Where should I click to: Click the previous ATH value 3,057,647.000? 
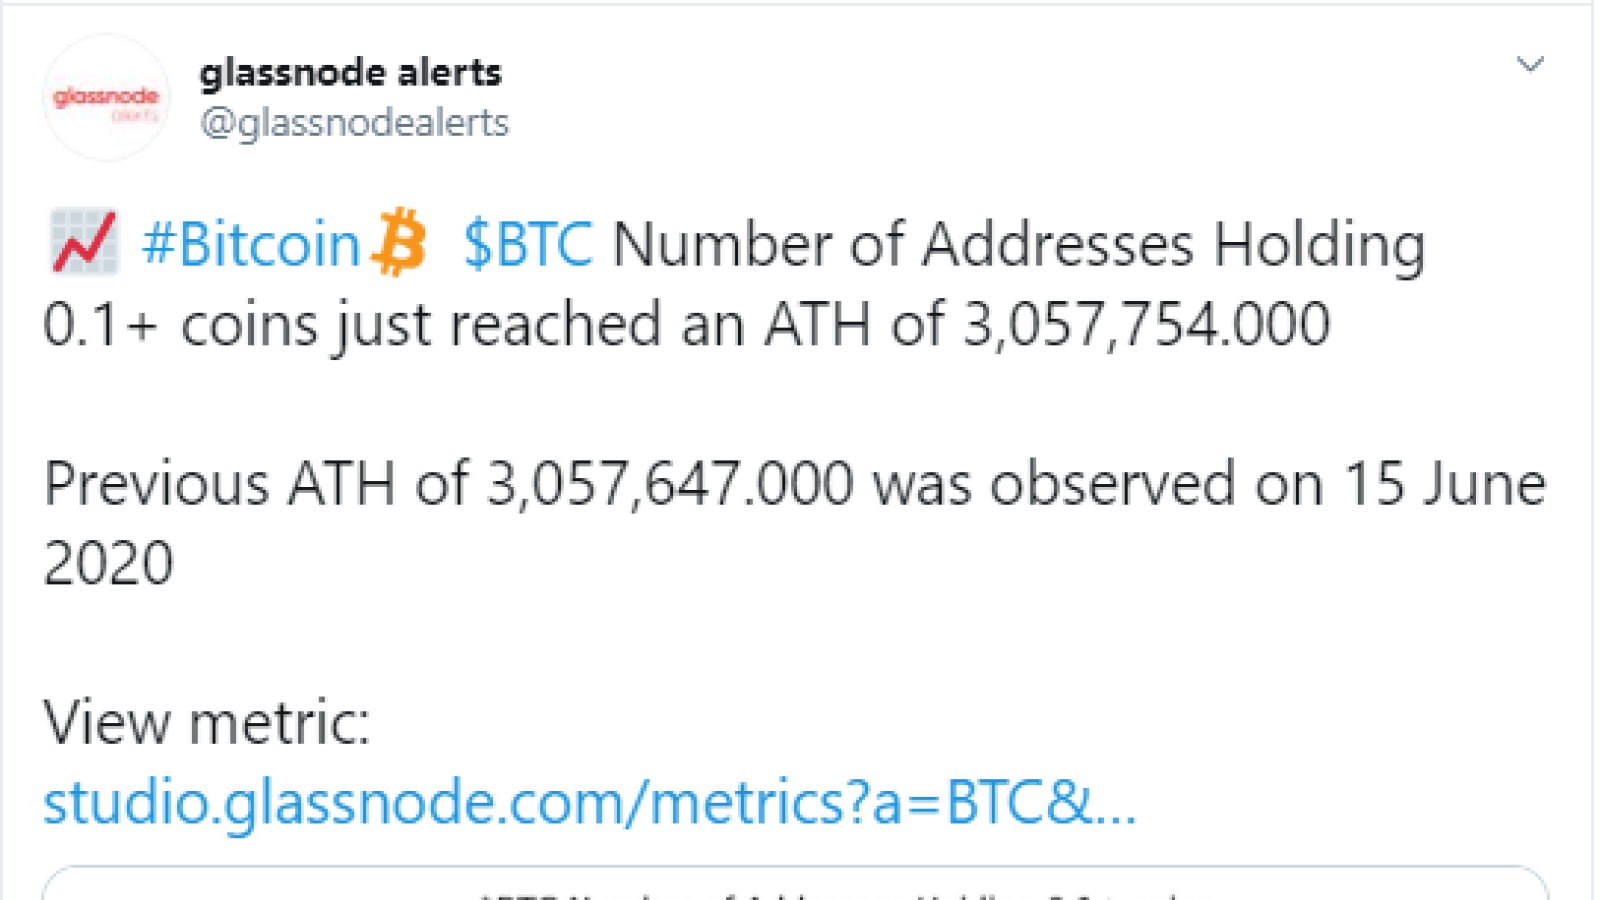click(x=670, y=484)
